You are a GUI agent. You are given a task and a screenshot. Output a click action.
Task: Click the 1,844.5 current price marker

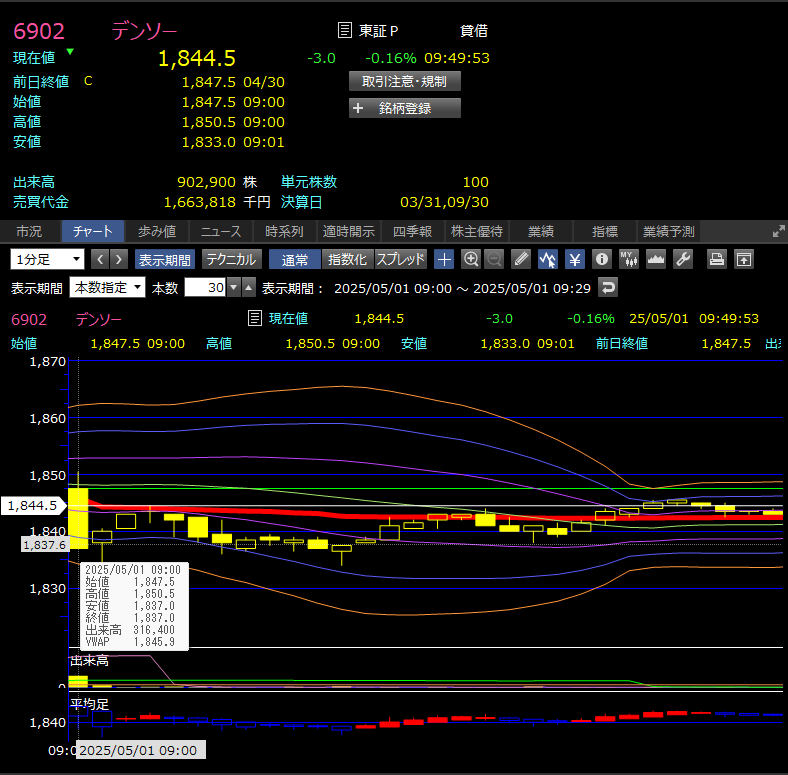(33, 506)
